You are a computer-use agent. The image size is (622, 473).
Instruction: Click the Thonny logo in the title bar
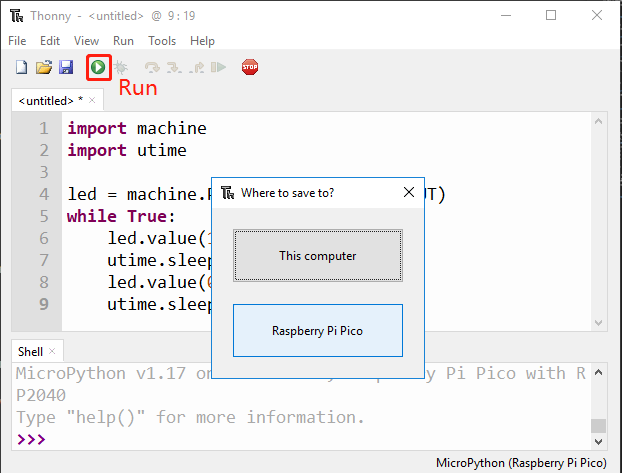coord(17,16)
